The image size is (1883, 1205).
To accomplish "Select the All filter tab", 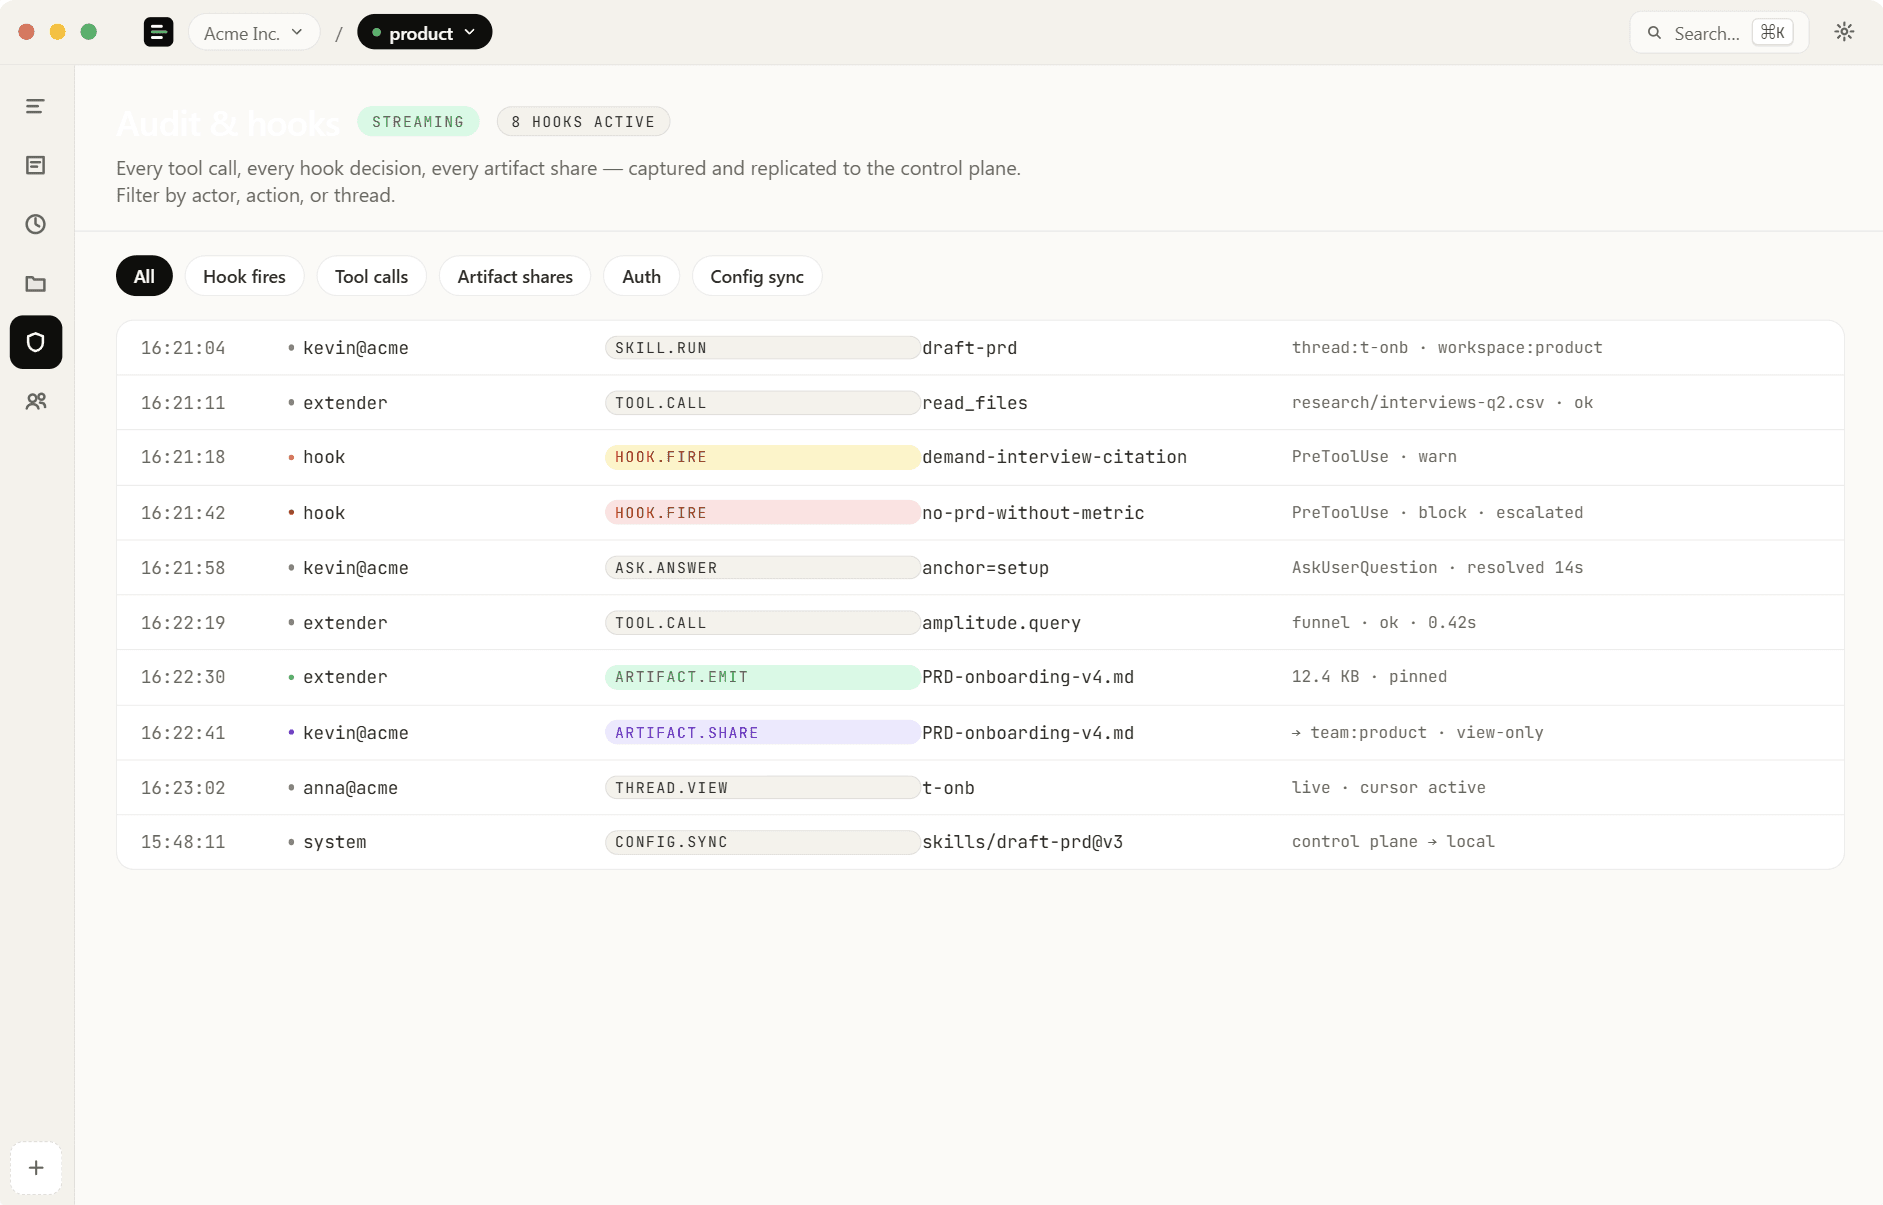I will click(x=144, y=276).
